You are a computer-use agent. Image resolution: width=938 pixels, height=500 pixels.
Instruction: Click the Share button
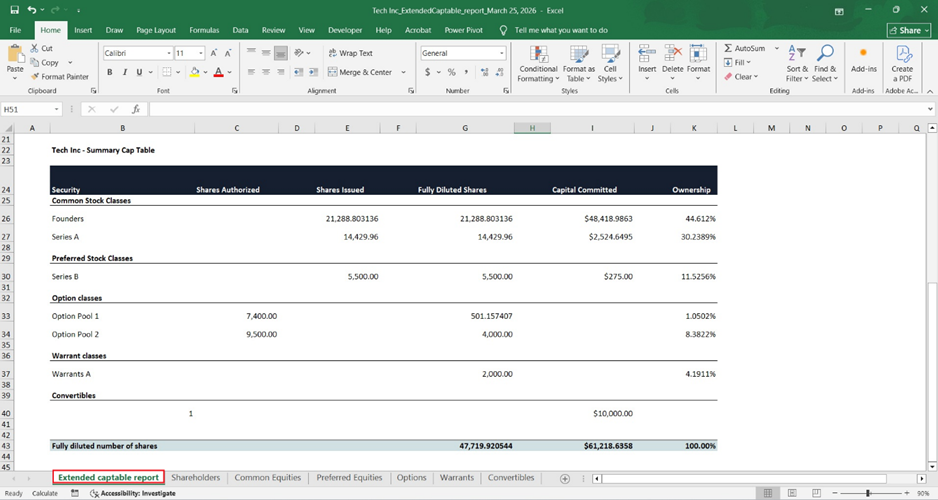pyautogui.click(x=908, y=30)
